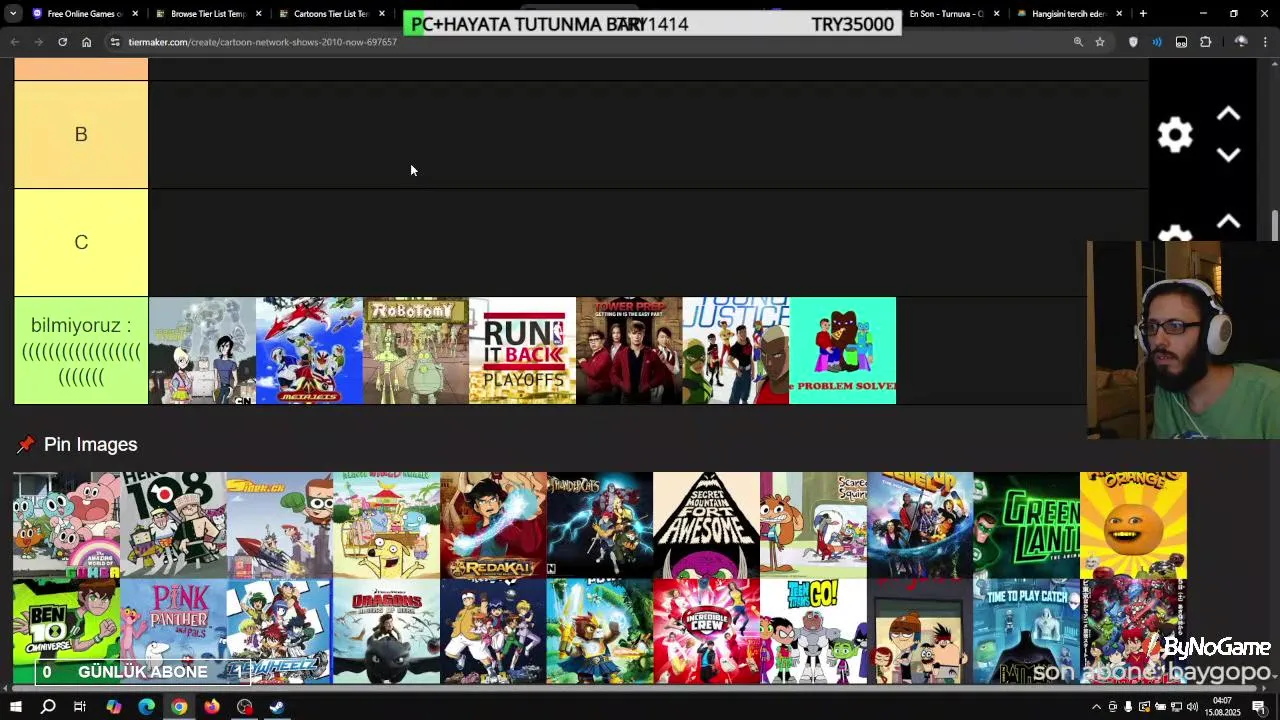Close the Browse Tier List Templates tab
Screen dimensions: 1280x720
coord(259,14)
